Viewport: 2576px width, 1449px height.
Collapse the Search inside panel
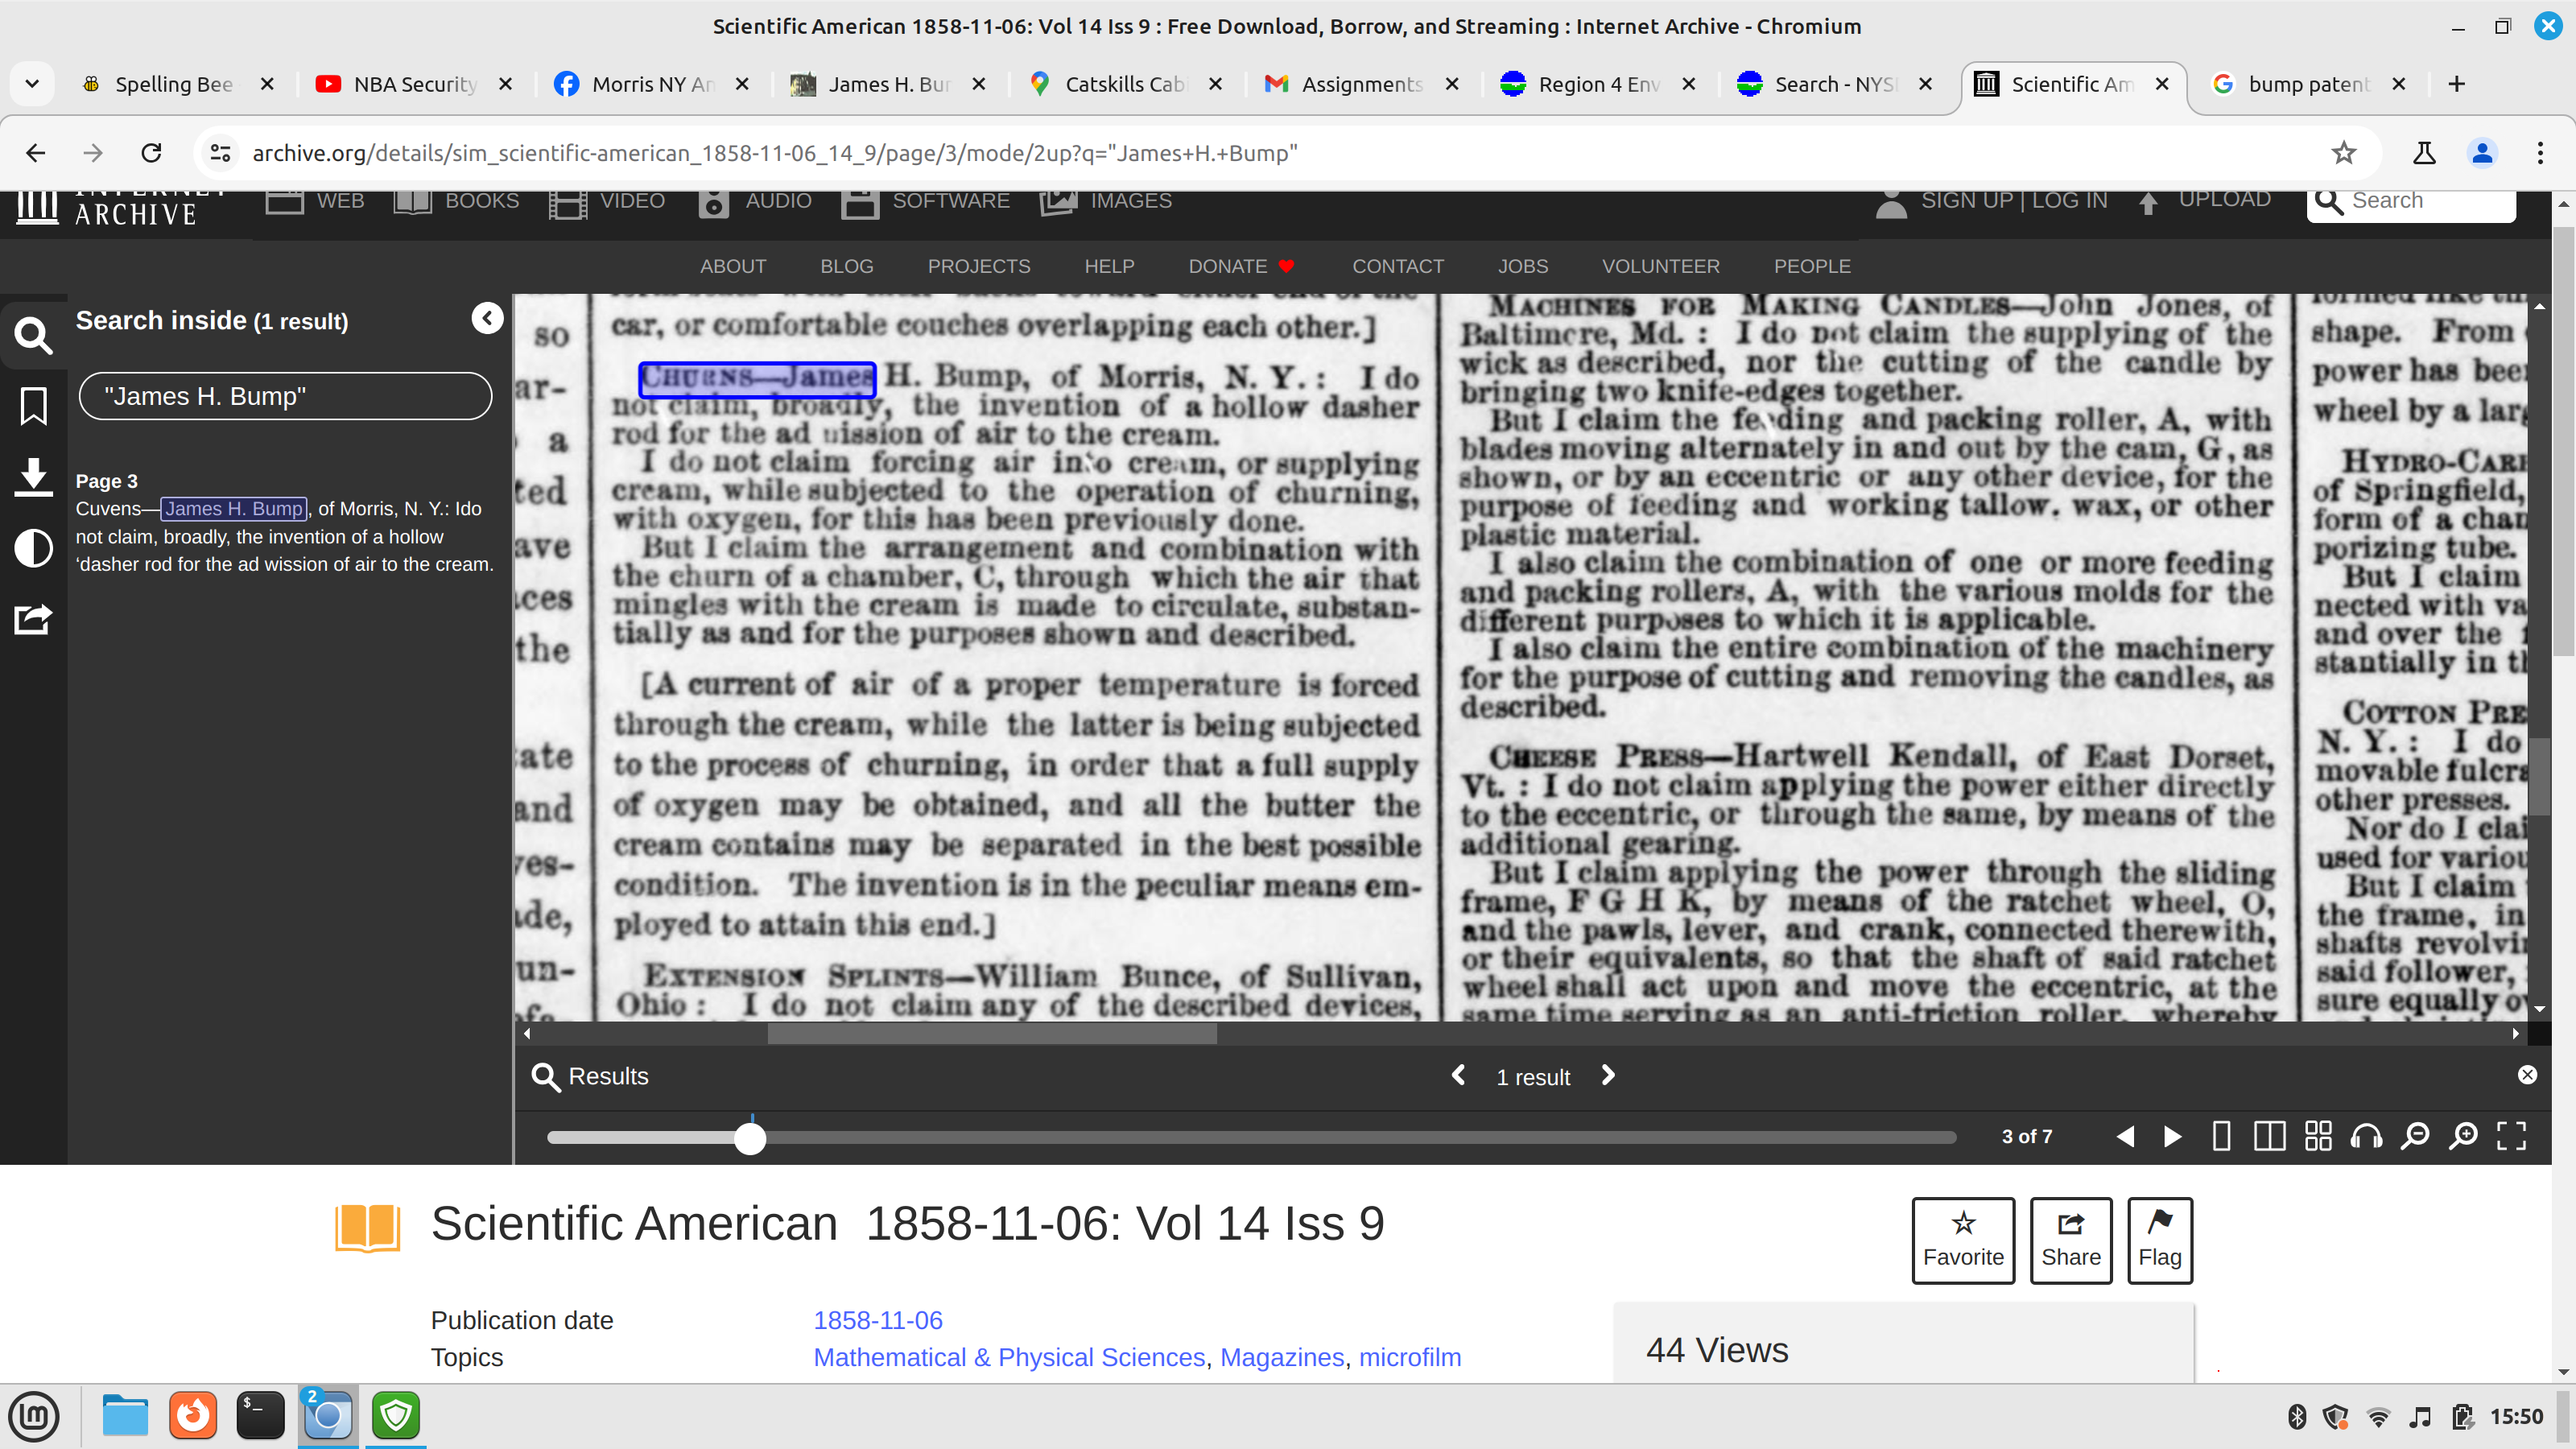click(x=487, y=318)
